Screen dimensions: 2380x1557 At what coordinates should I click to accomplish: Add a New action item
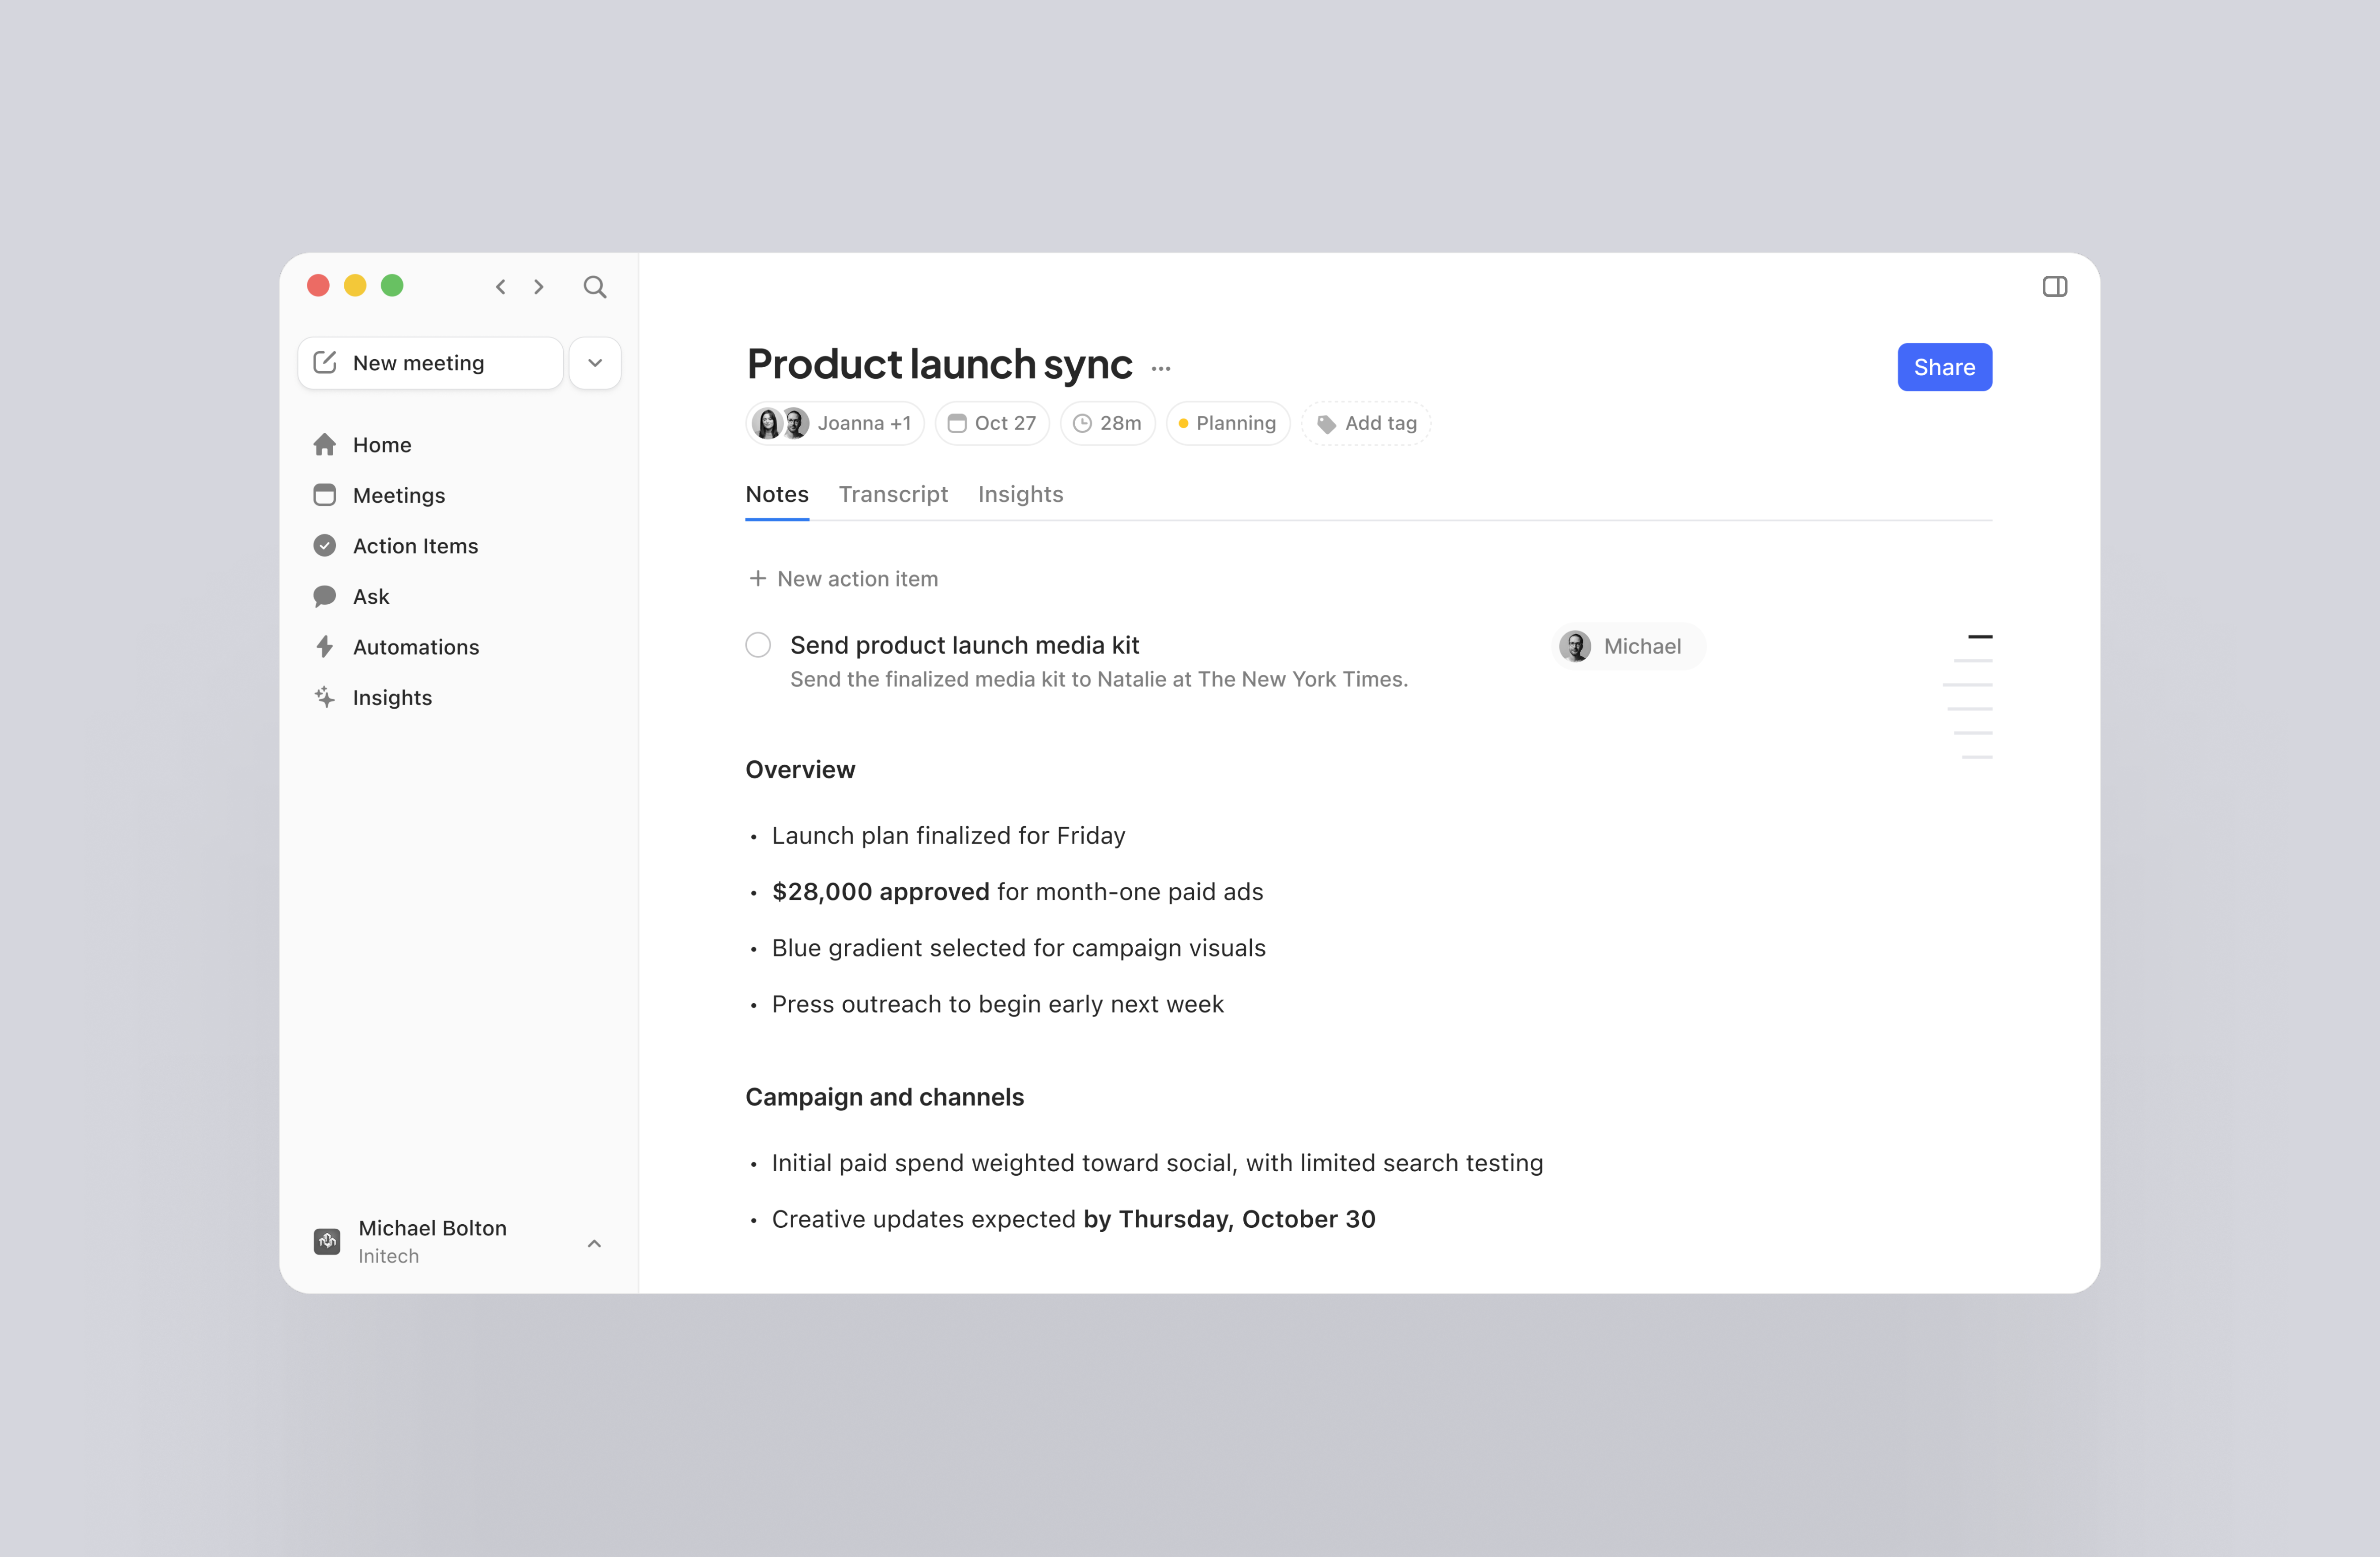[843, 579]
